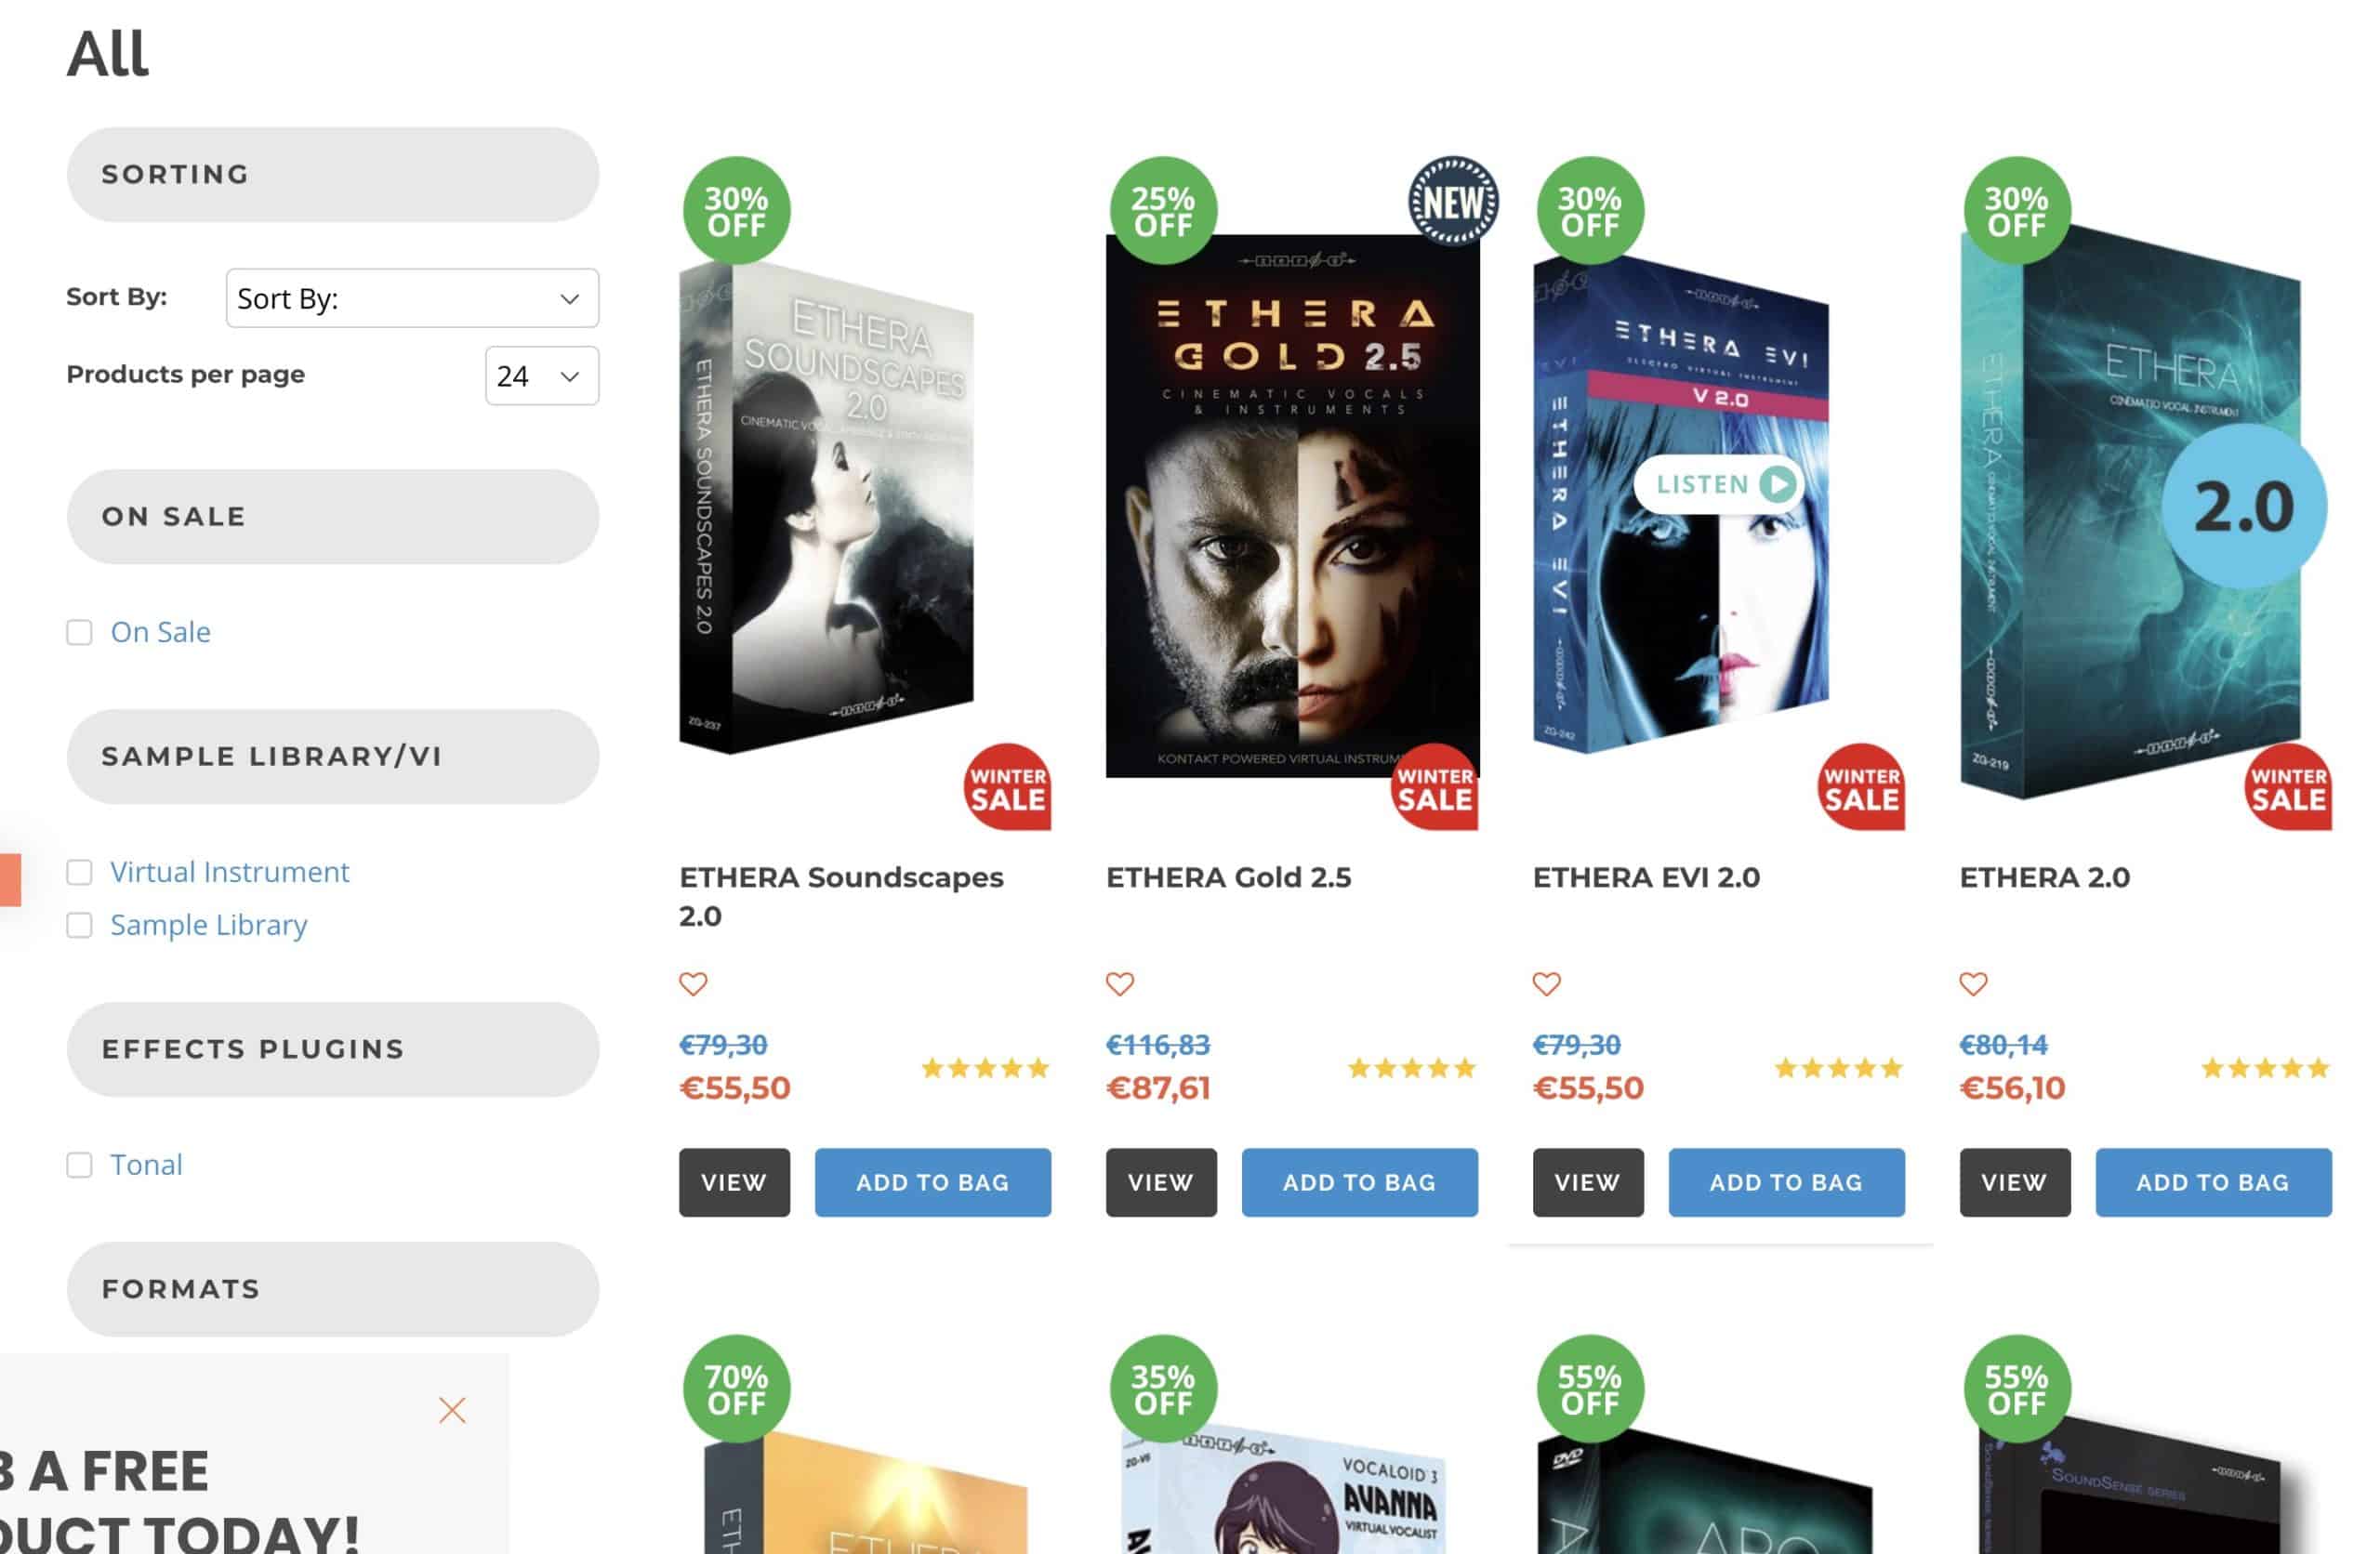This screenshot has height=1554, width=2380.
Task: Click the wishlist heart for ETHERA Gold 2.5
Action: click(1120, 984)
